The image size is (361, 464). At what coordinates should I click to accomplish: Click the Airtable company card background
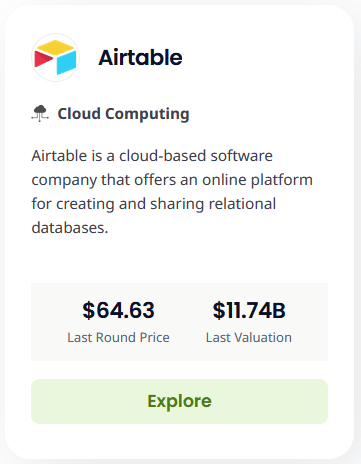tap(179, 260)
